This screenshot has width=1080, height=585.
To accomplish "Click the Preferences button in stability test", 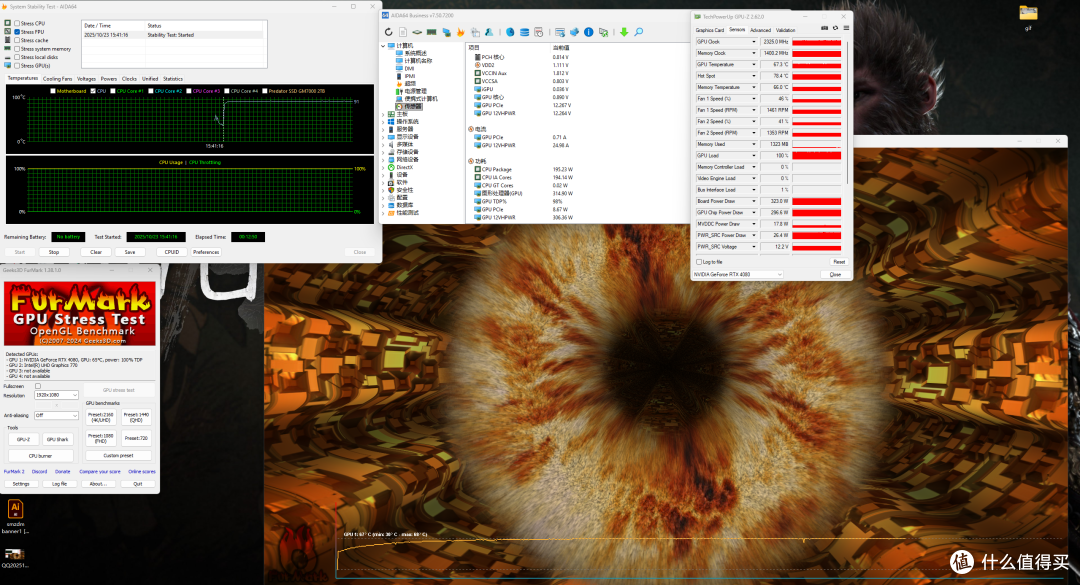I will tap(206, 252).
